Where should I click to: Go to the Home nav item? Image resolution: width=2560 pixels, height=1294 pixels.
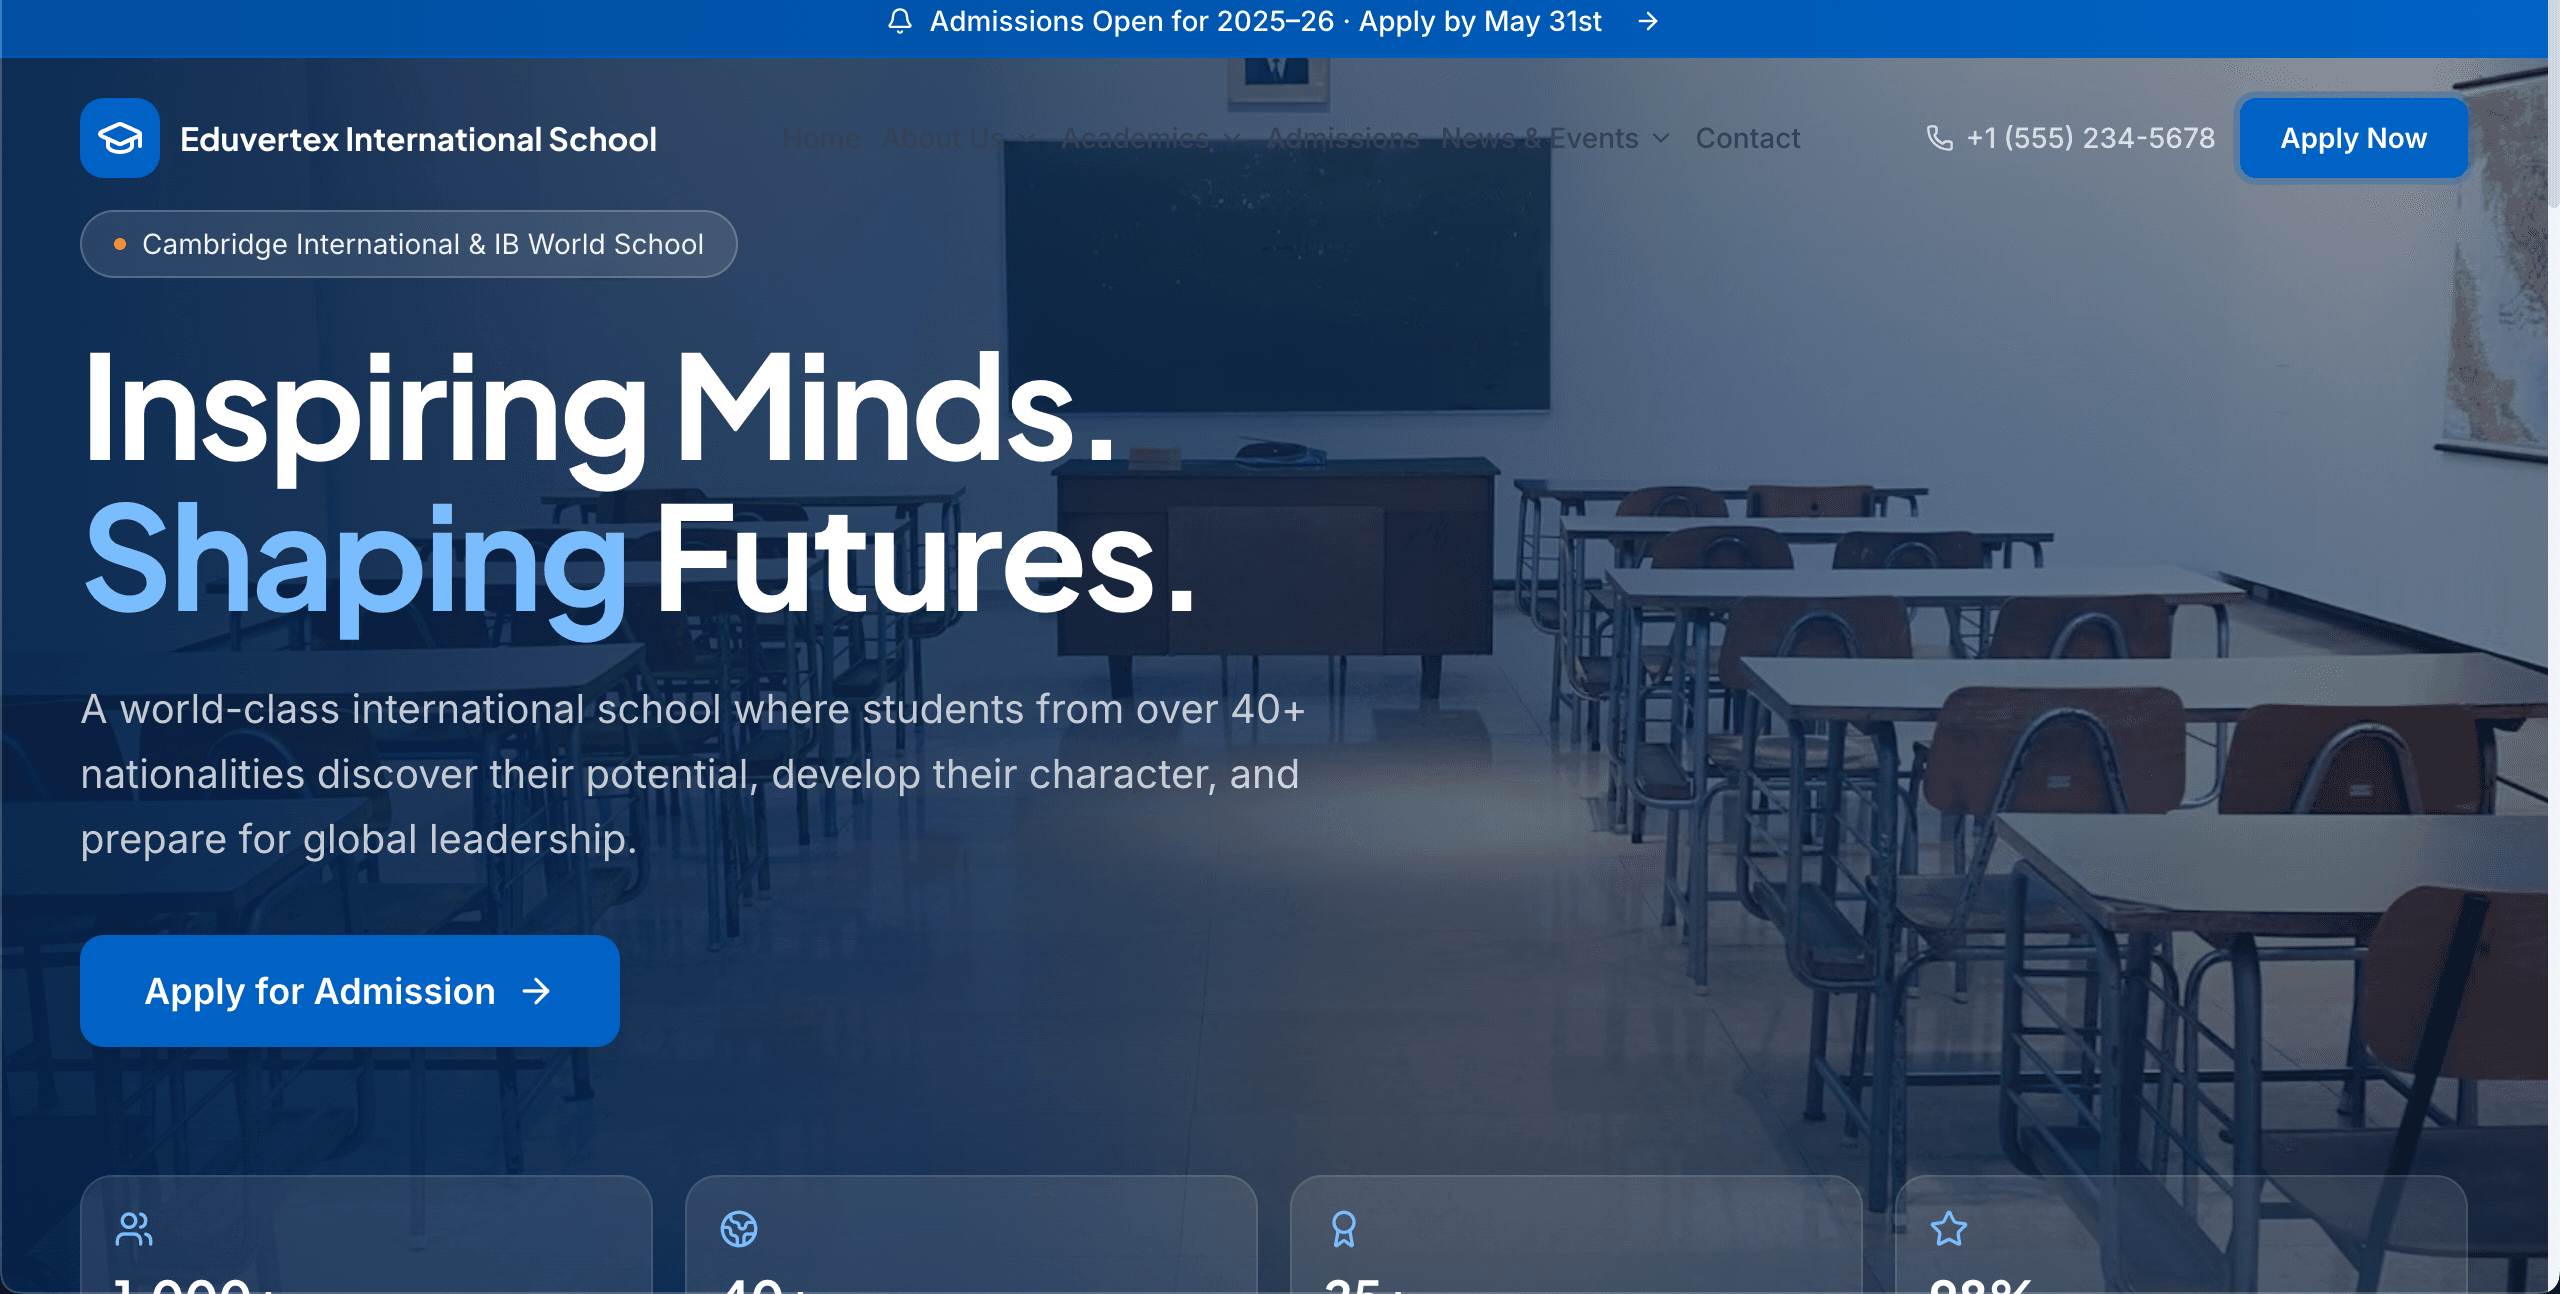pos(821,138)
